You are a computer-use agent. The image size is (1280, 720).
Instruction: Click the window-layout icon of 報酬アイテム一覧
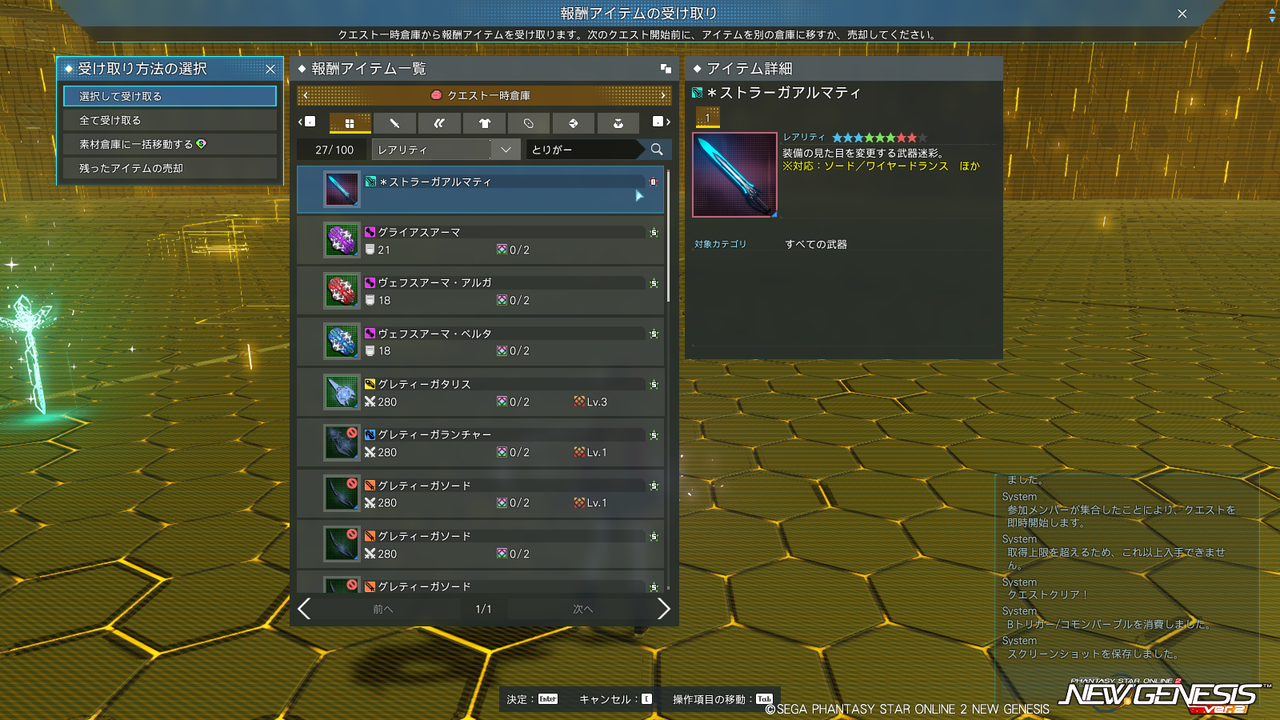click(x=666, y=69)
